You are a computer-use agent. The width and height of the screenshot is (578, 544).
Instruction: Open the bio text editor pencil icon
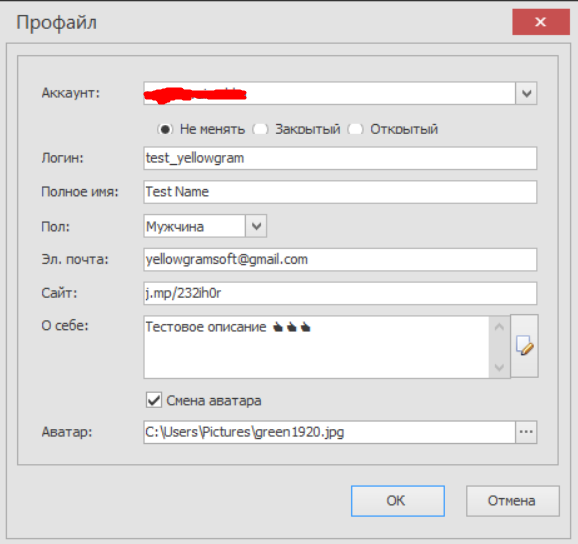(524, 346)
